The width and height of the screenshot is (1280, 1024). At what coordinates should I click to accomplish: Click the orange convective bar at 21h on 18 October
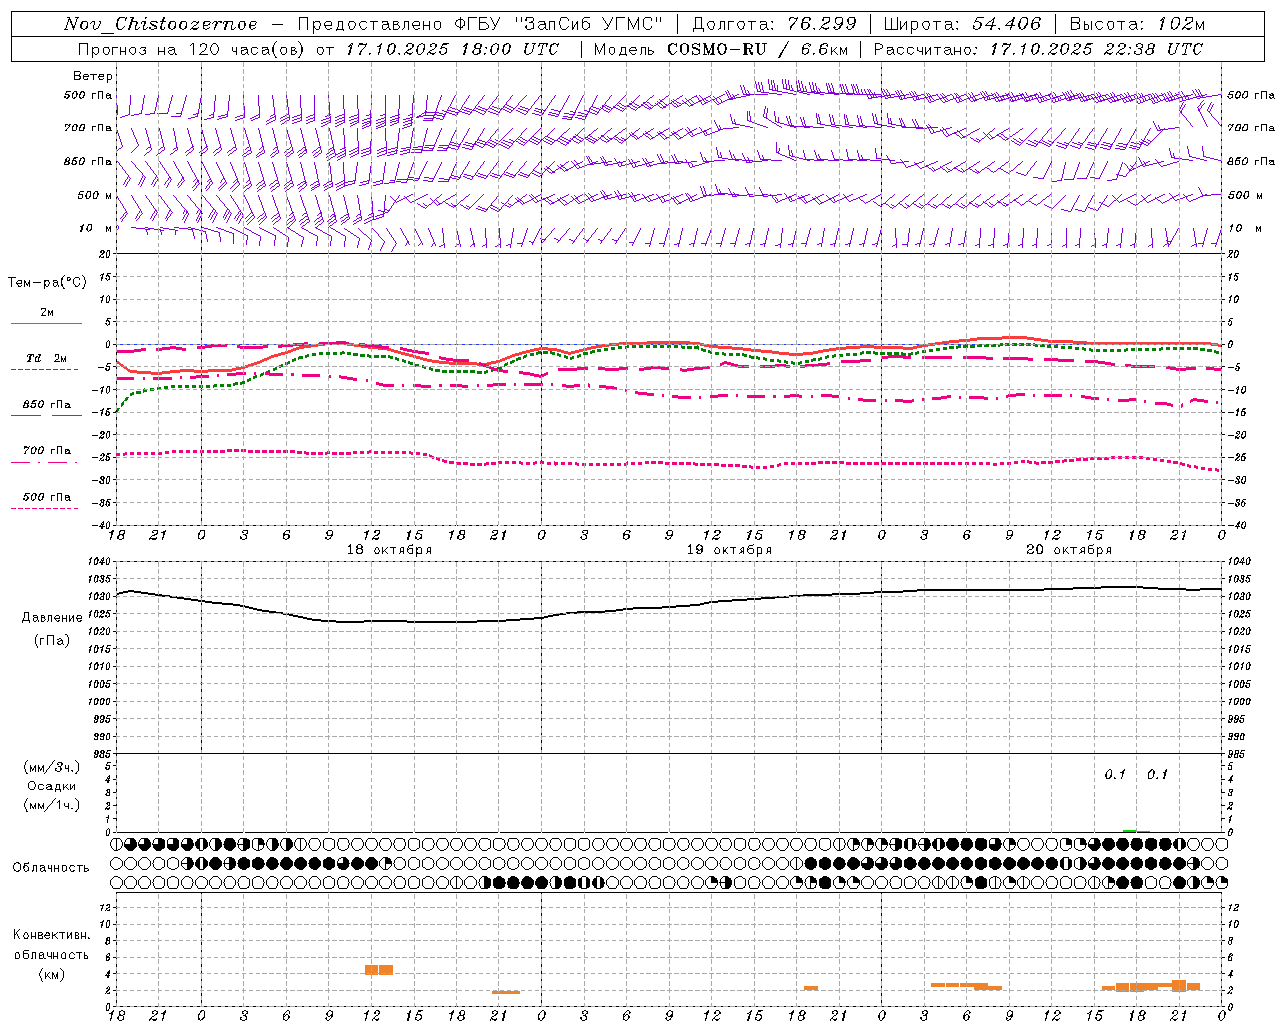point(506,992)
